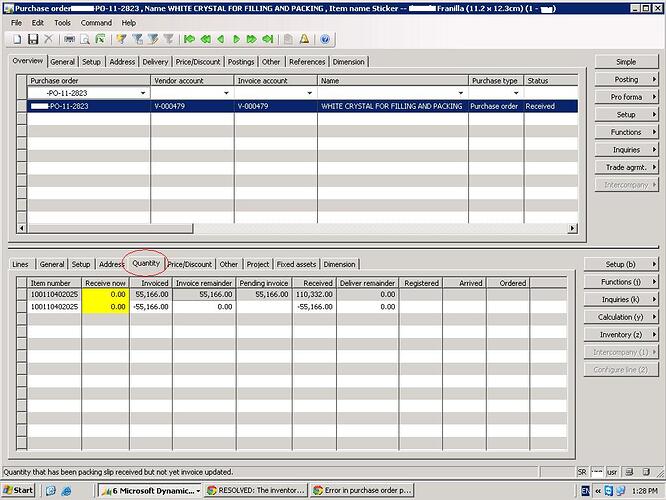Click the header Functions button

tap(626, 132)
